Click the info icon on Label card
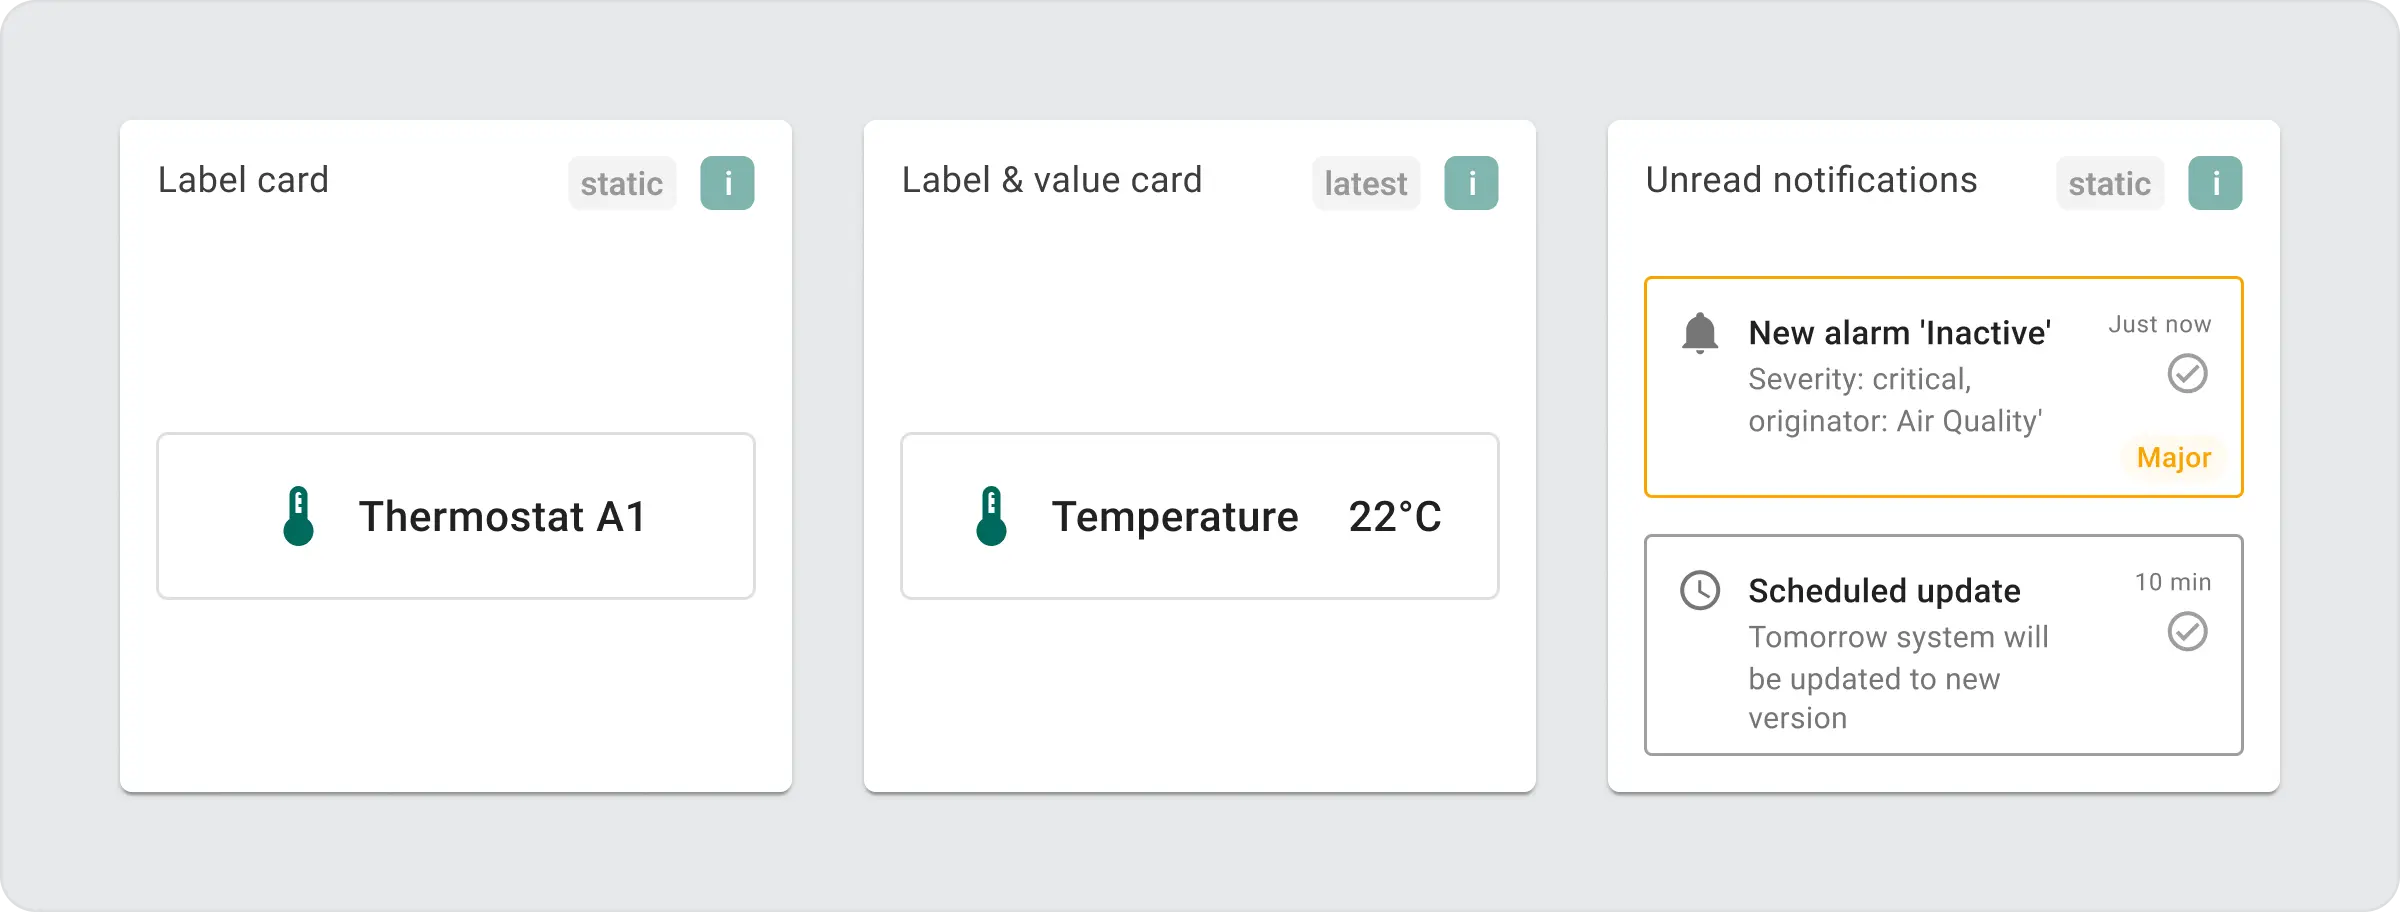 pos(727,183)
